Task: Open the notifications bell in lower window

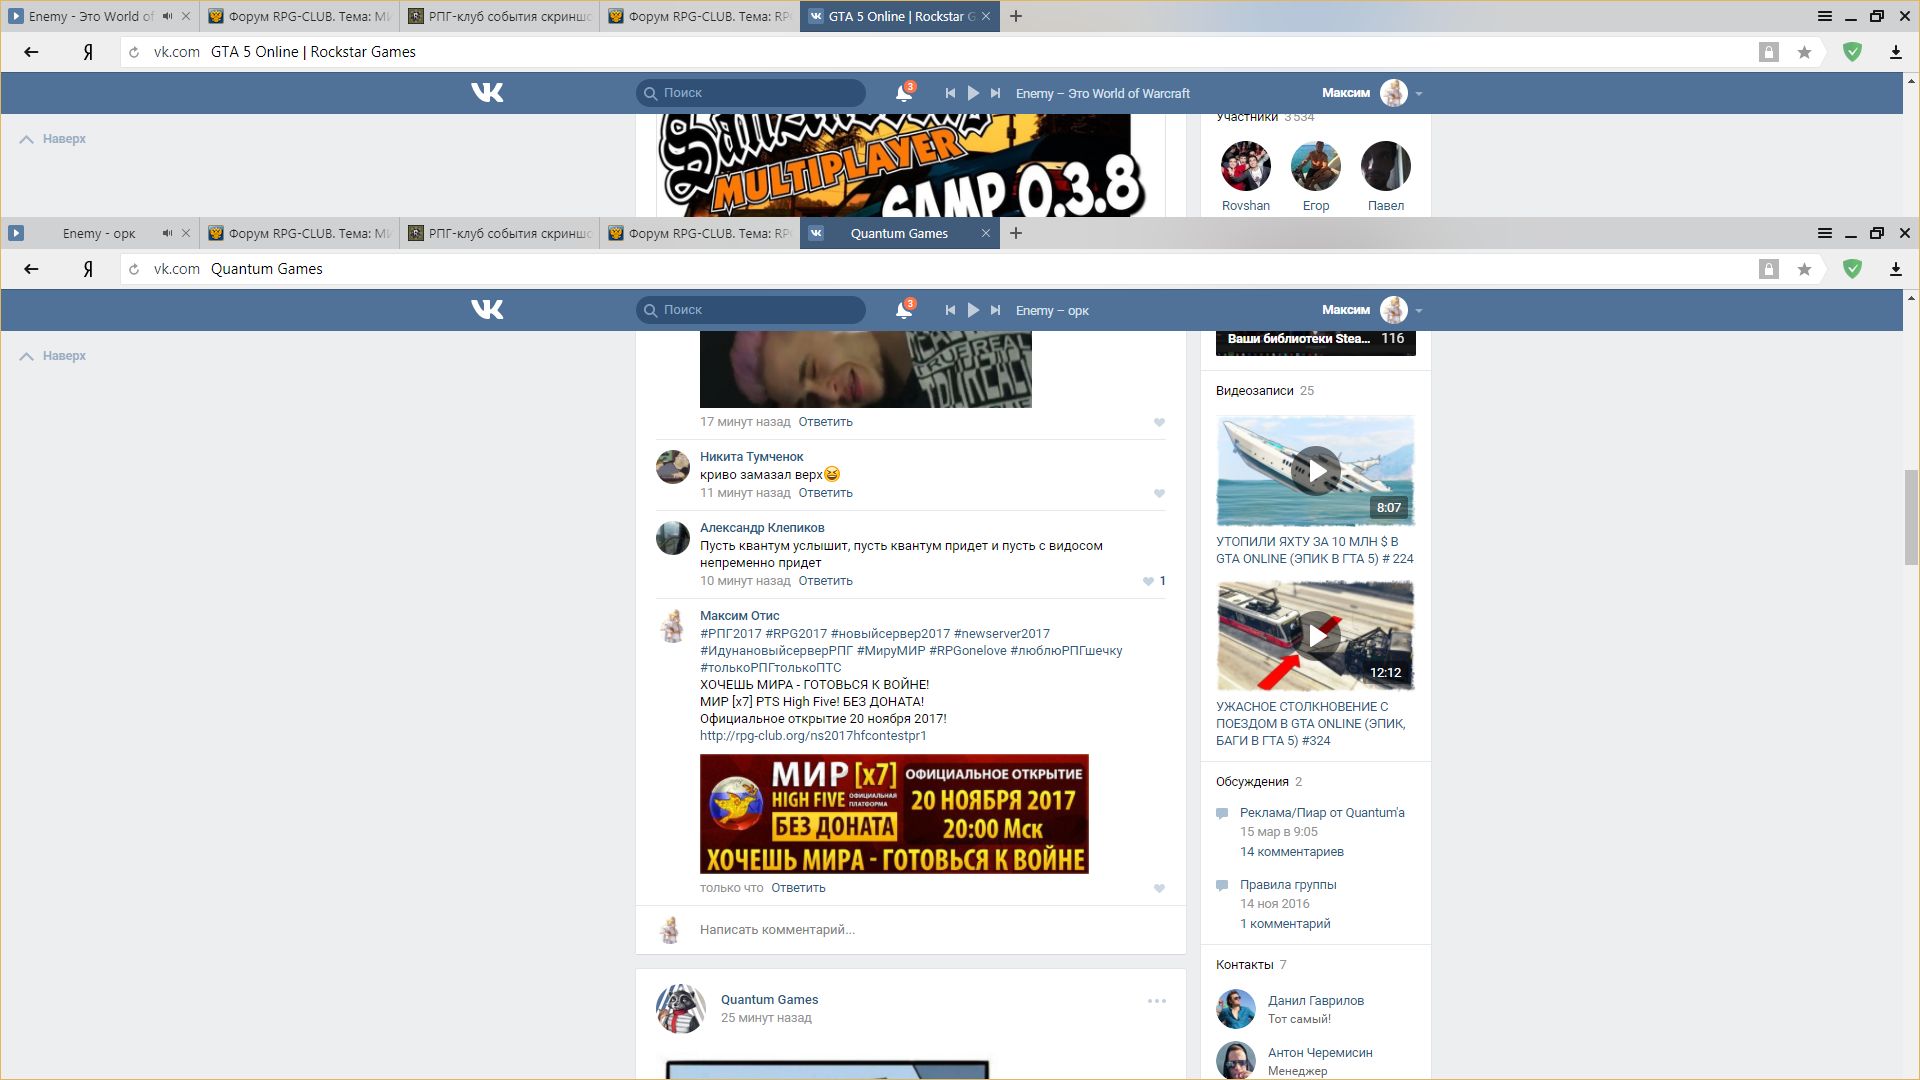Action: coord(904,310)
